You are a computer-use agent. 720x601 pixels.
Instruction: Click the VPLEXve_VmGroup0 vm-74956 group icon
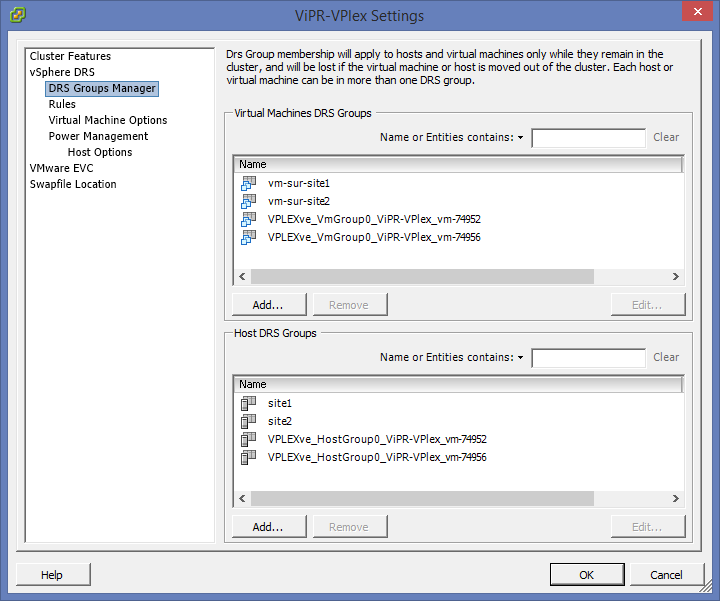coord(249,238)
